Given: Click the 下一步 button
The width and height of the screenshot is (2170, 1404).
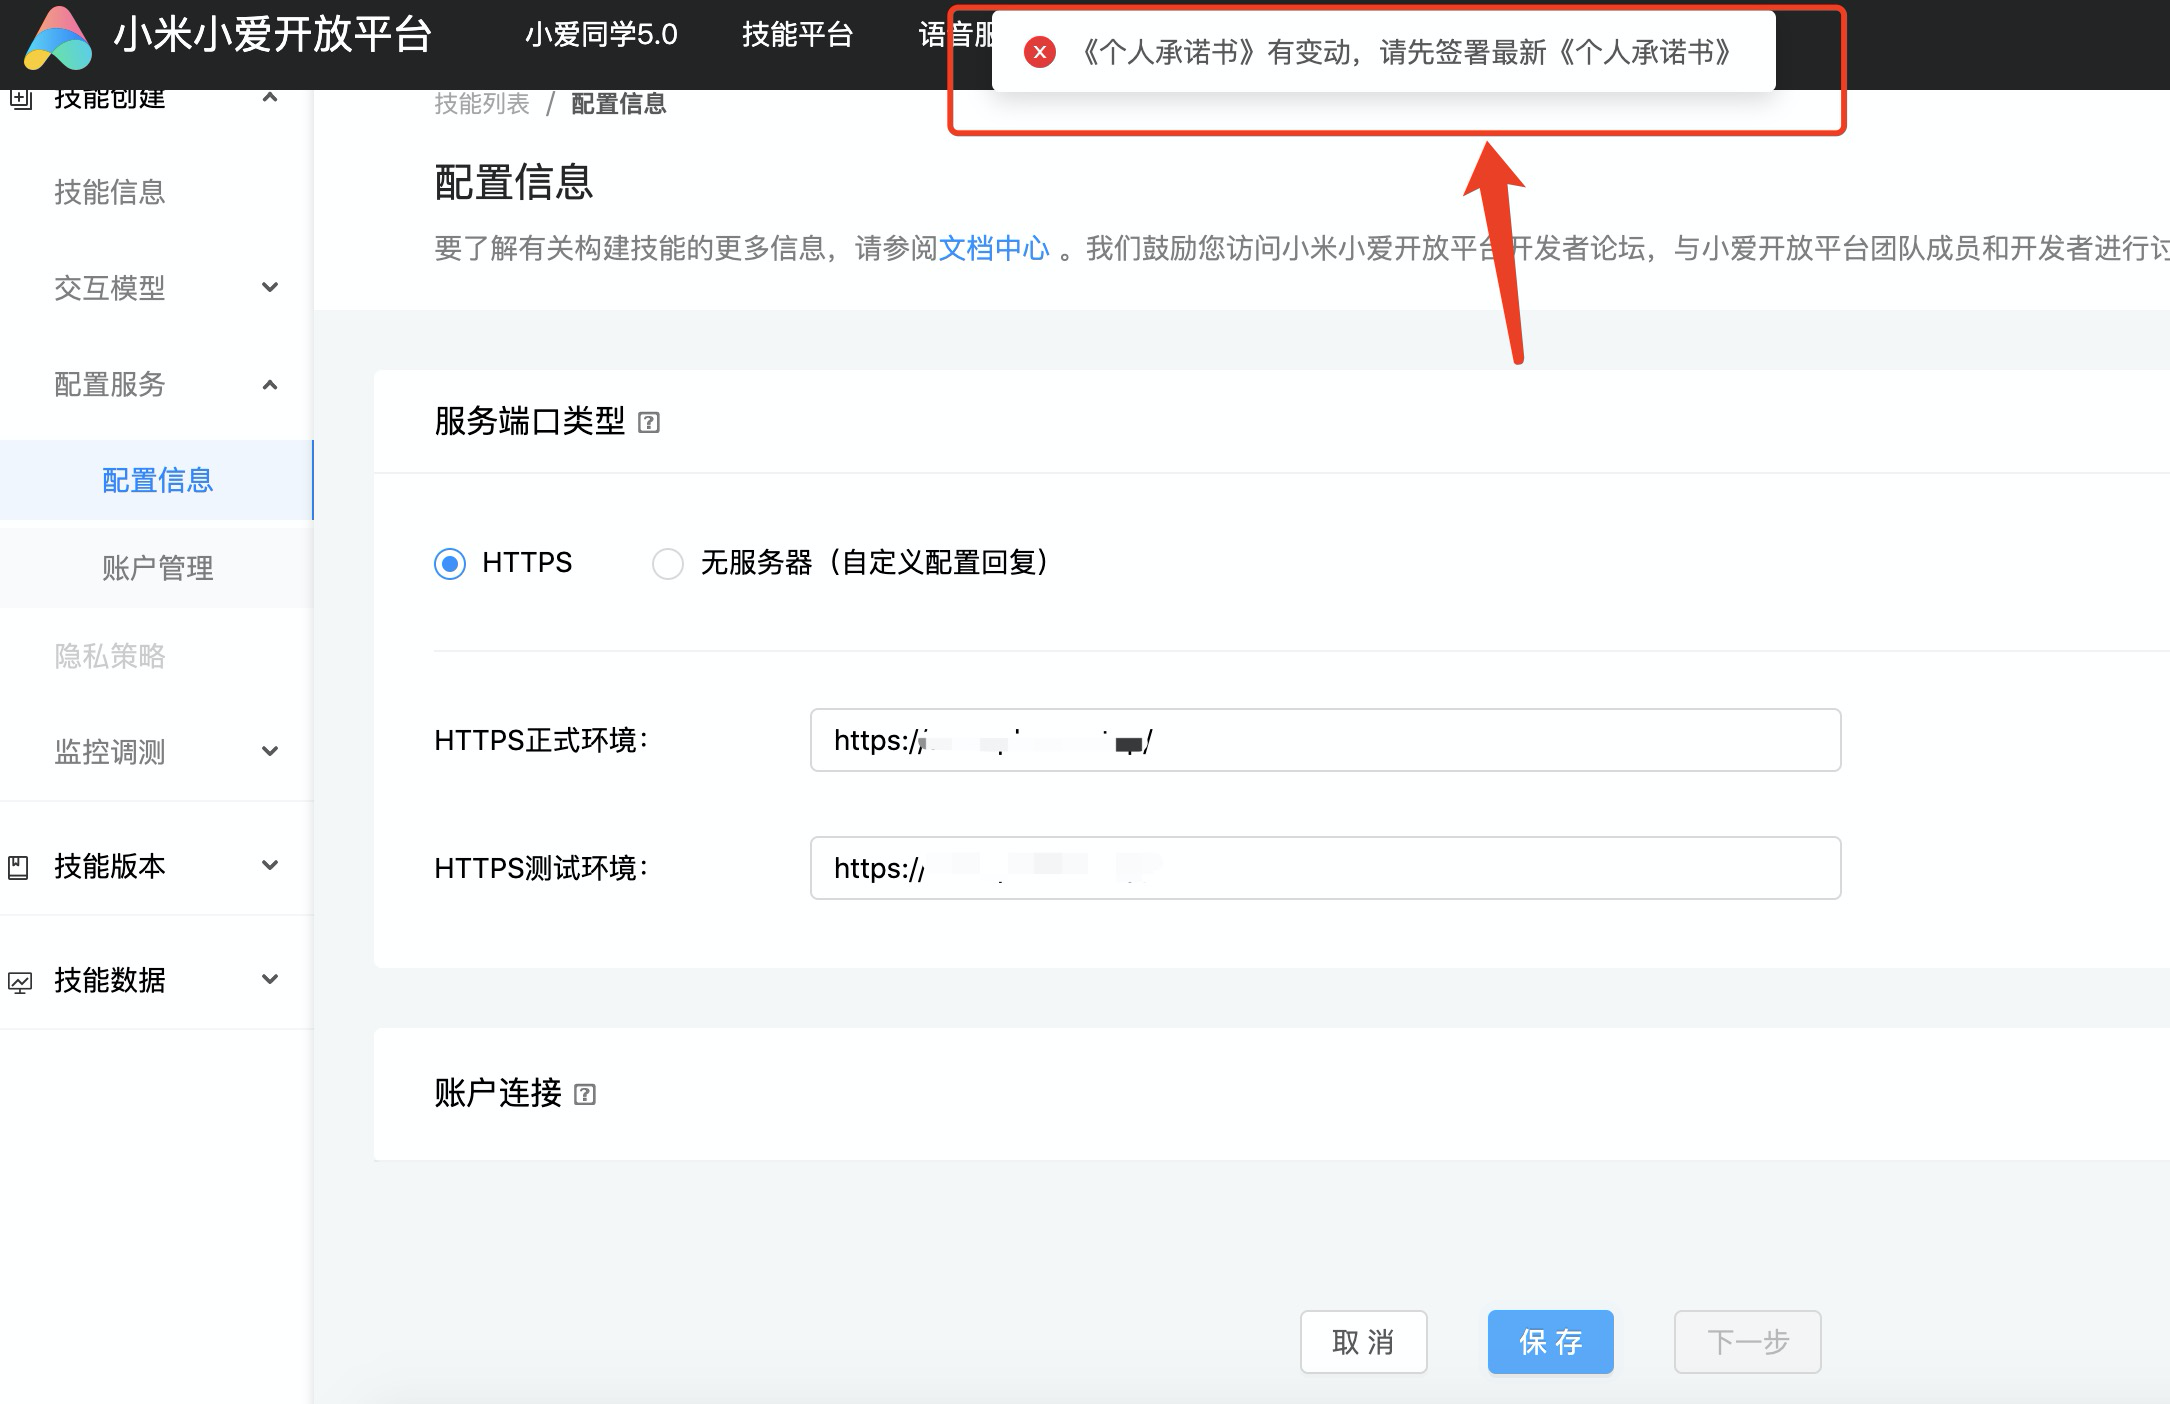Looking at the screenshot, I should [x=1747, y=1342].
